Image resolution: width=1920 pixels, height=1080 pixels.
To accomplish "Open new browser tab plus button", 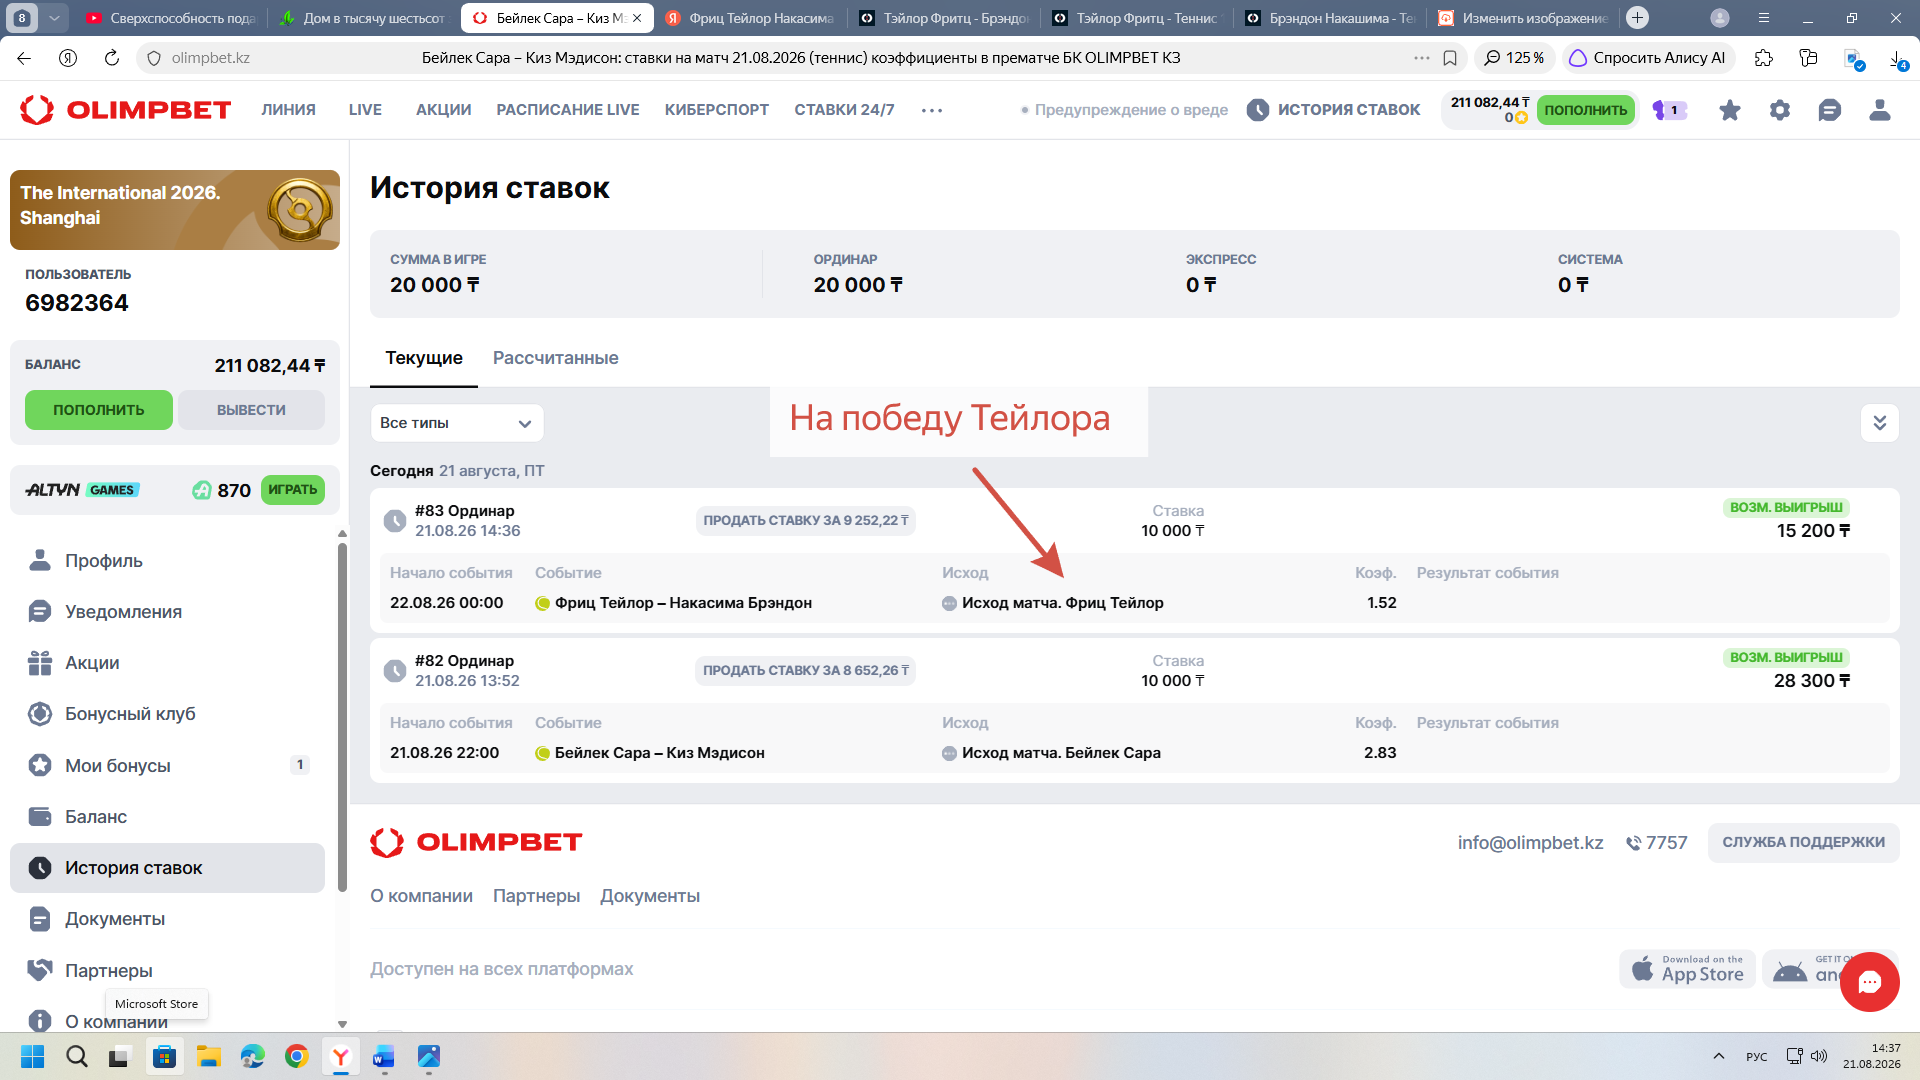I will click(x=1637, y=17).
